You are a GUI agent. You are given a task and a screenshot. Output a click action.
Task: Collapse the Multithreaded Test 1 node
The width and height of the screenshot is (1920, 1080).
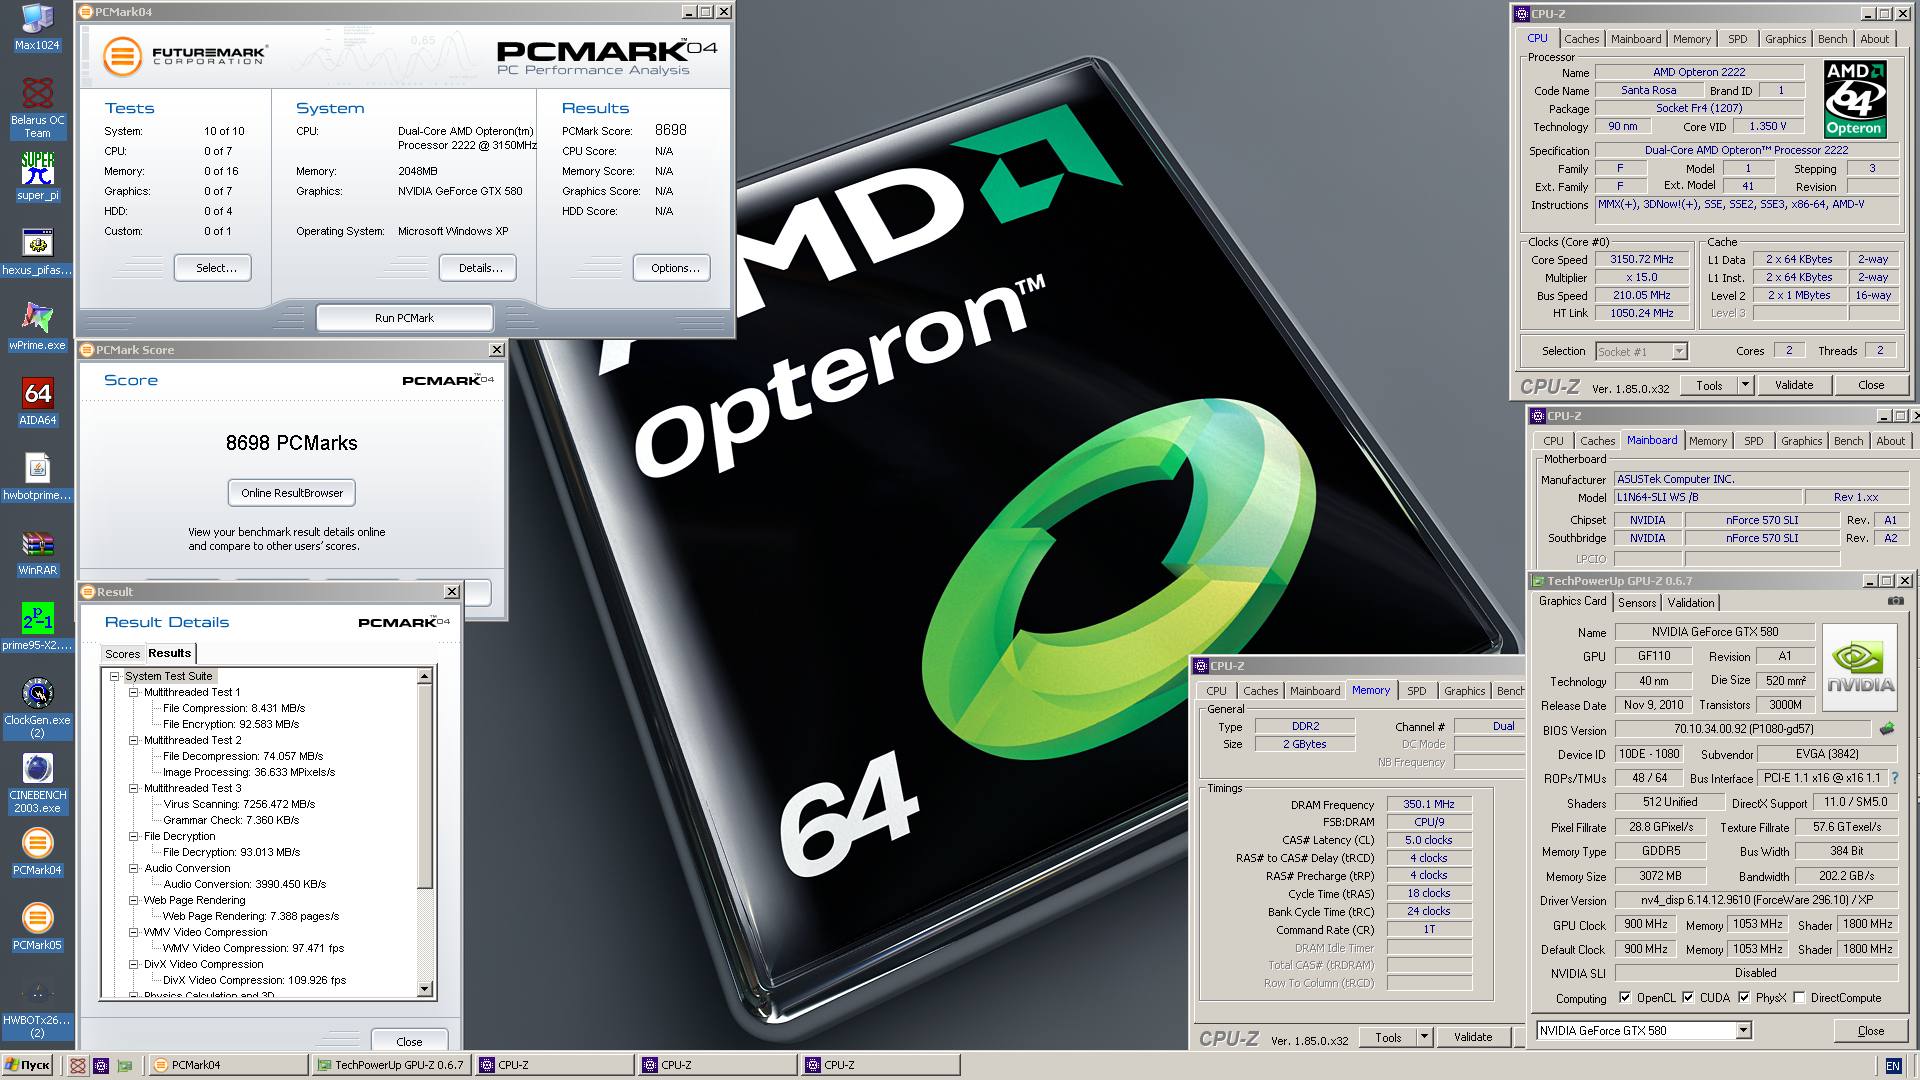133,692
